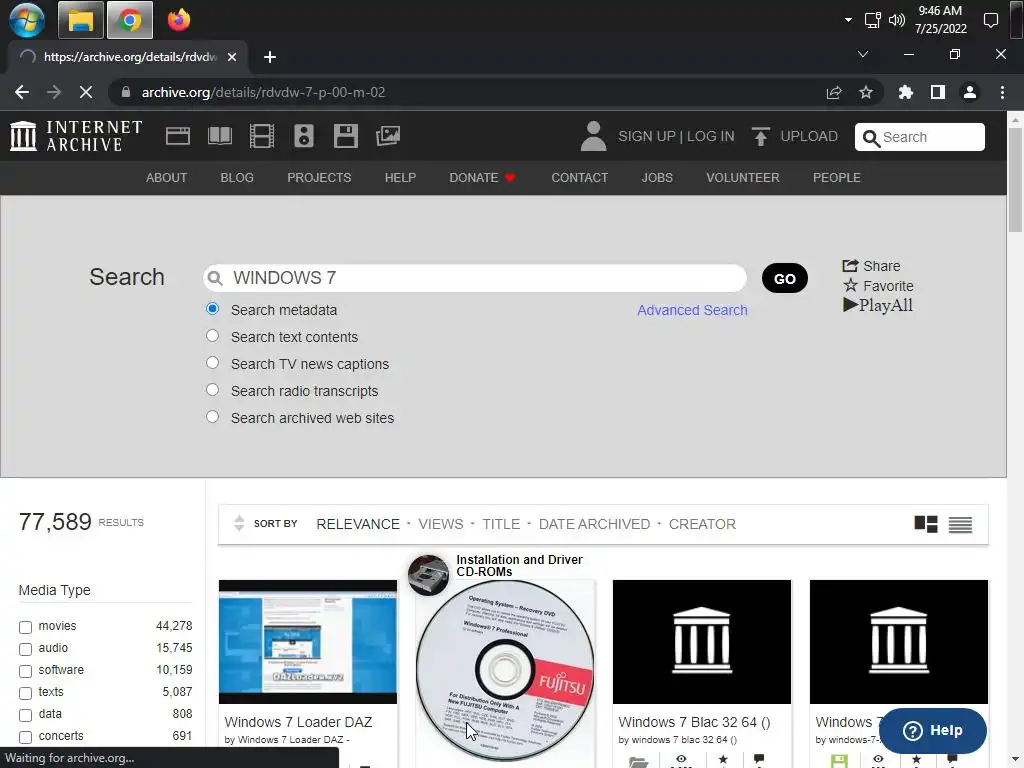Switch to list view layout
Image resolution: width=1024 pixels, height=768 pixels.
[960, 524]
